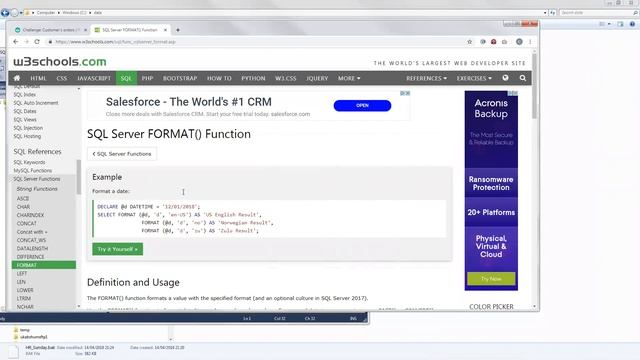This screenshot has height=360, width=640.
Task: Click the red extension icon in browser toolbar
Action: [493, 42]
